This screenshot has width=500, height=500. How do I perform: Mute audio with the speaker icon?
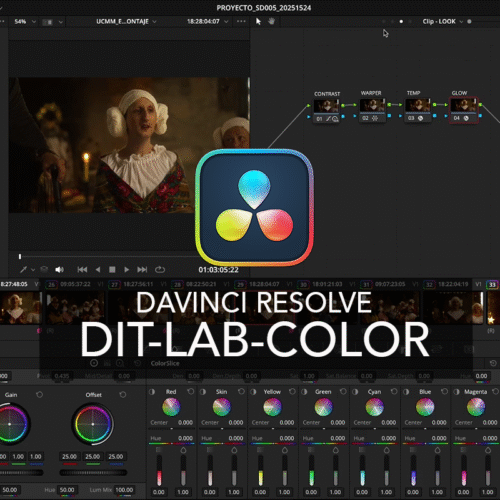pos(59,269)
